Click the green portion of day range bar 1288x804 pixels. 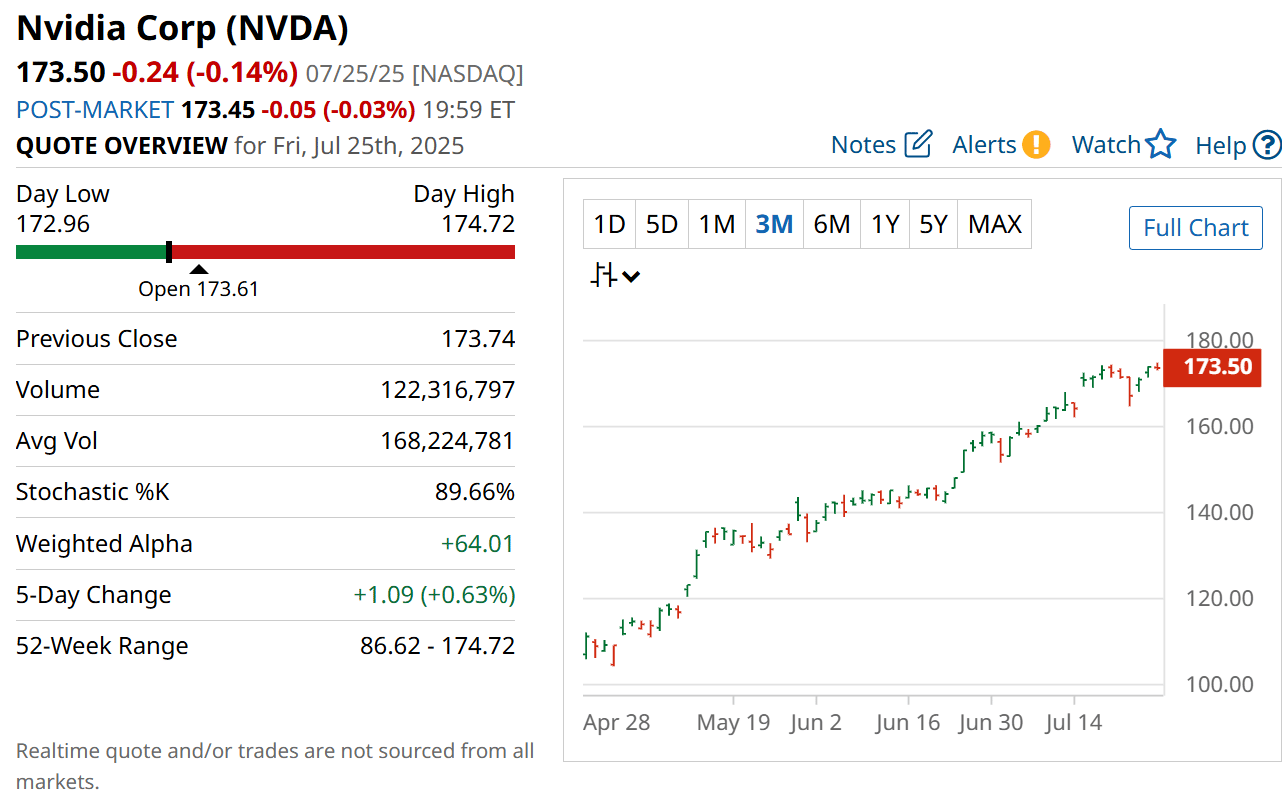pos(91,251)
